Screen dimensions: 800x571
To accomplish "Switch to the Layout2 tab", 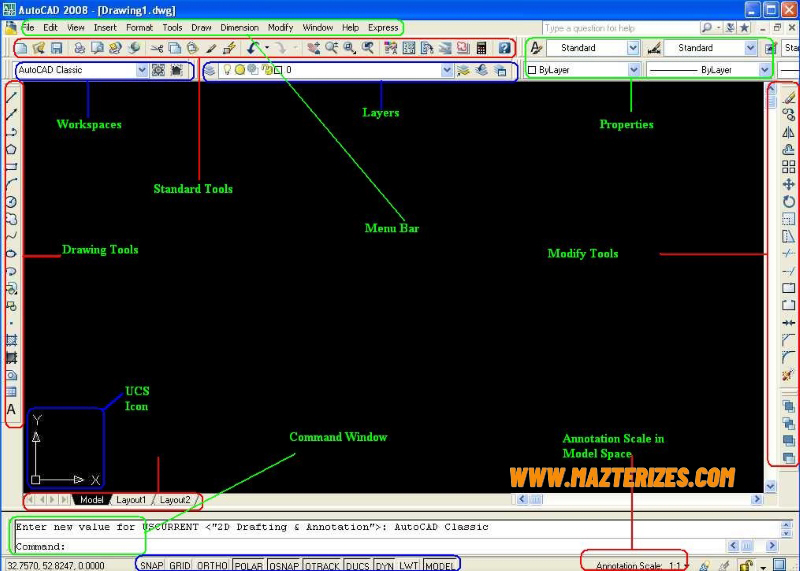I will [x=175, y=500].
